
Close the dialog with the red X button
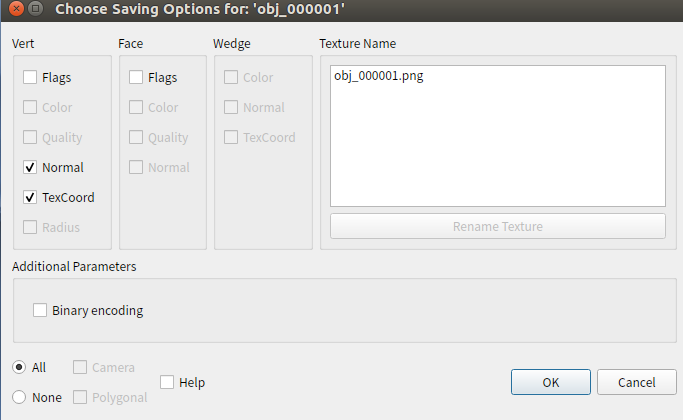[16, 8]
